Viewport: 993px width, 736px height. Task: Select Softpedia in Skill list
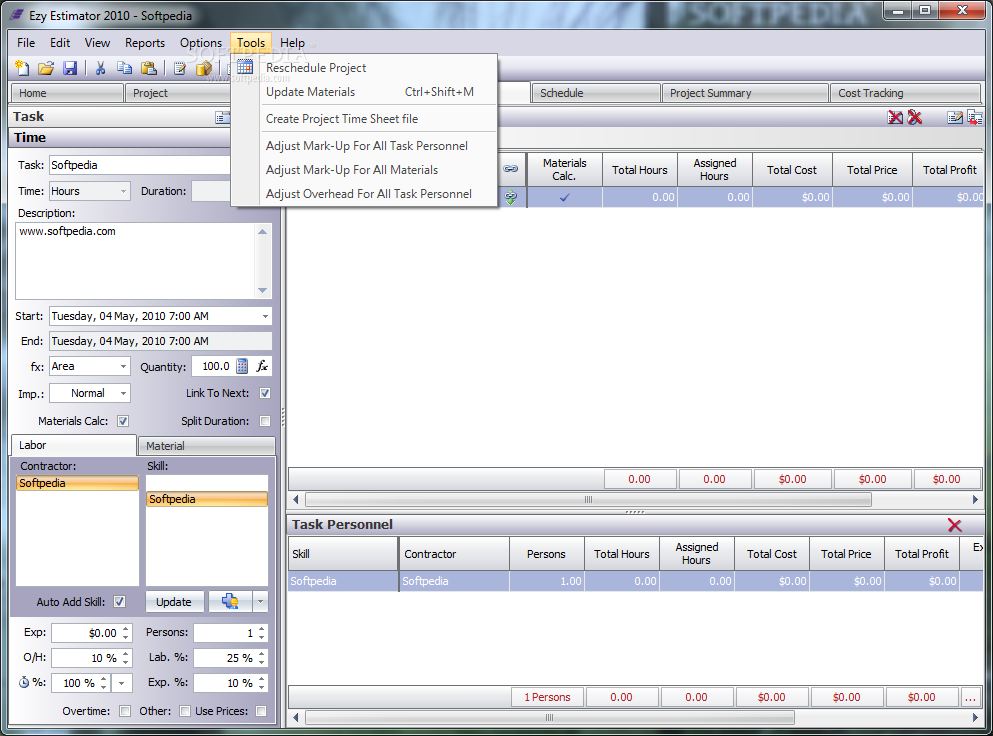click(x=207, y=499)
